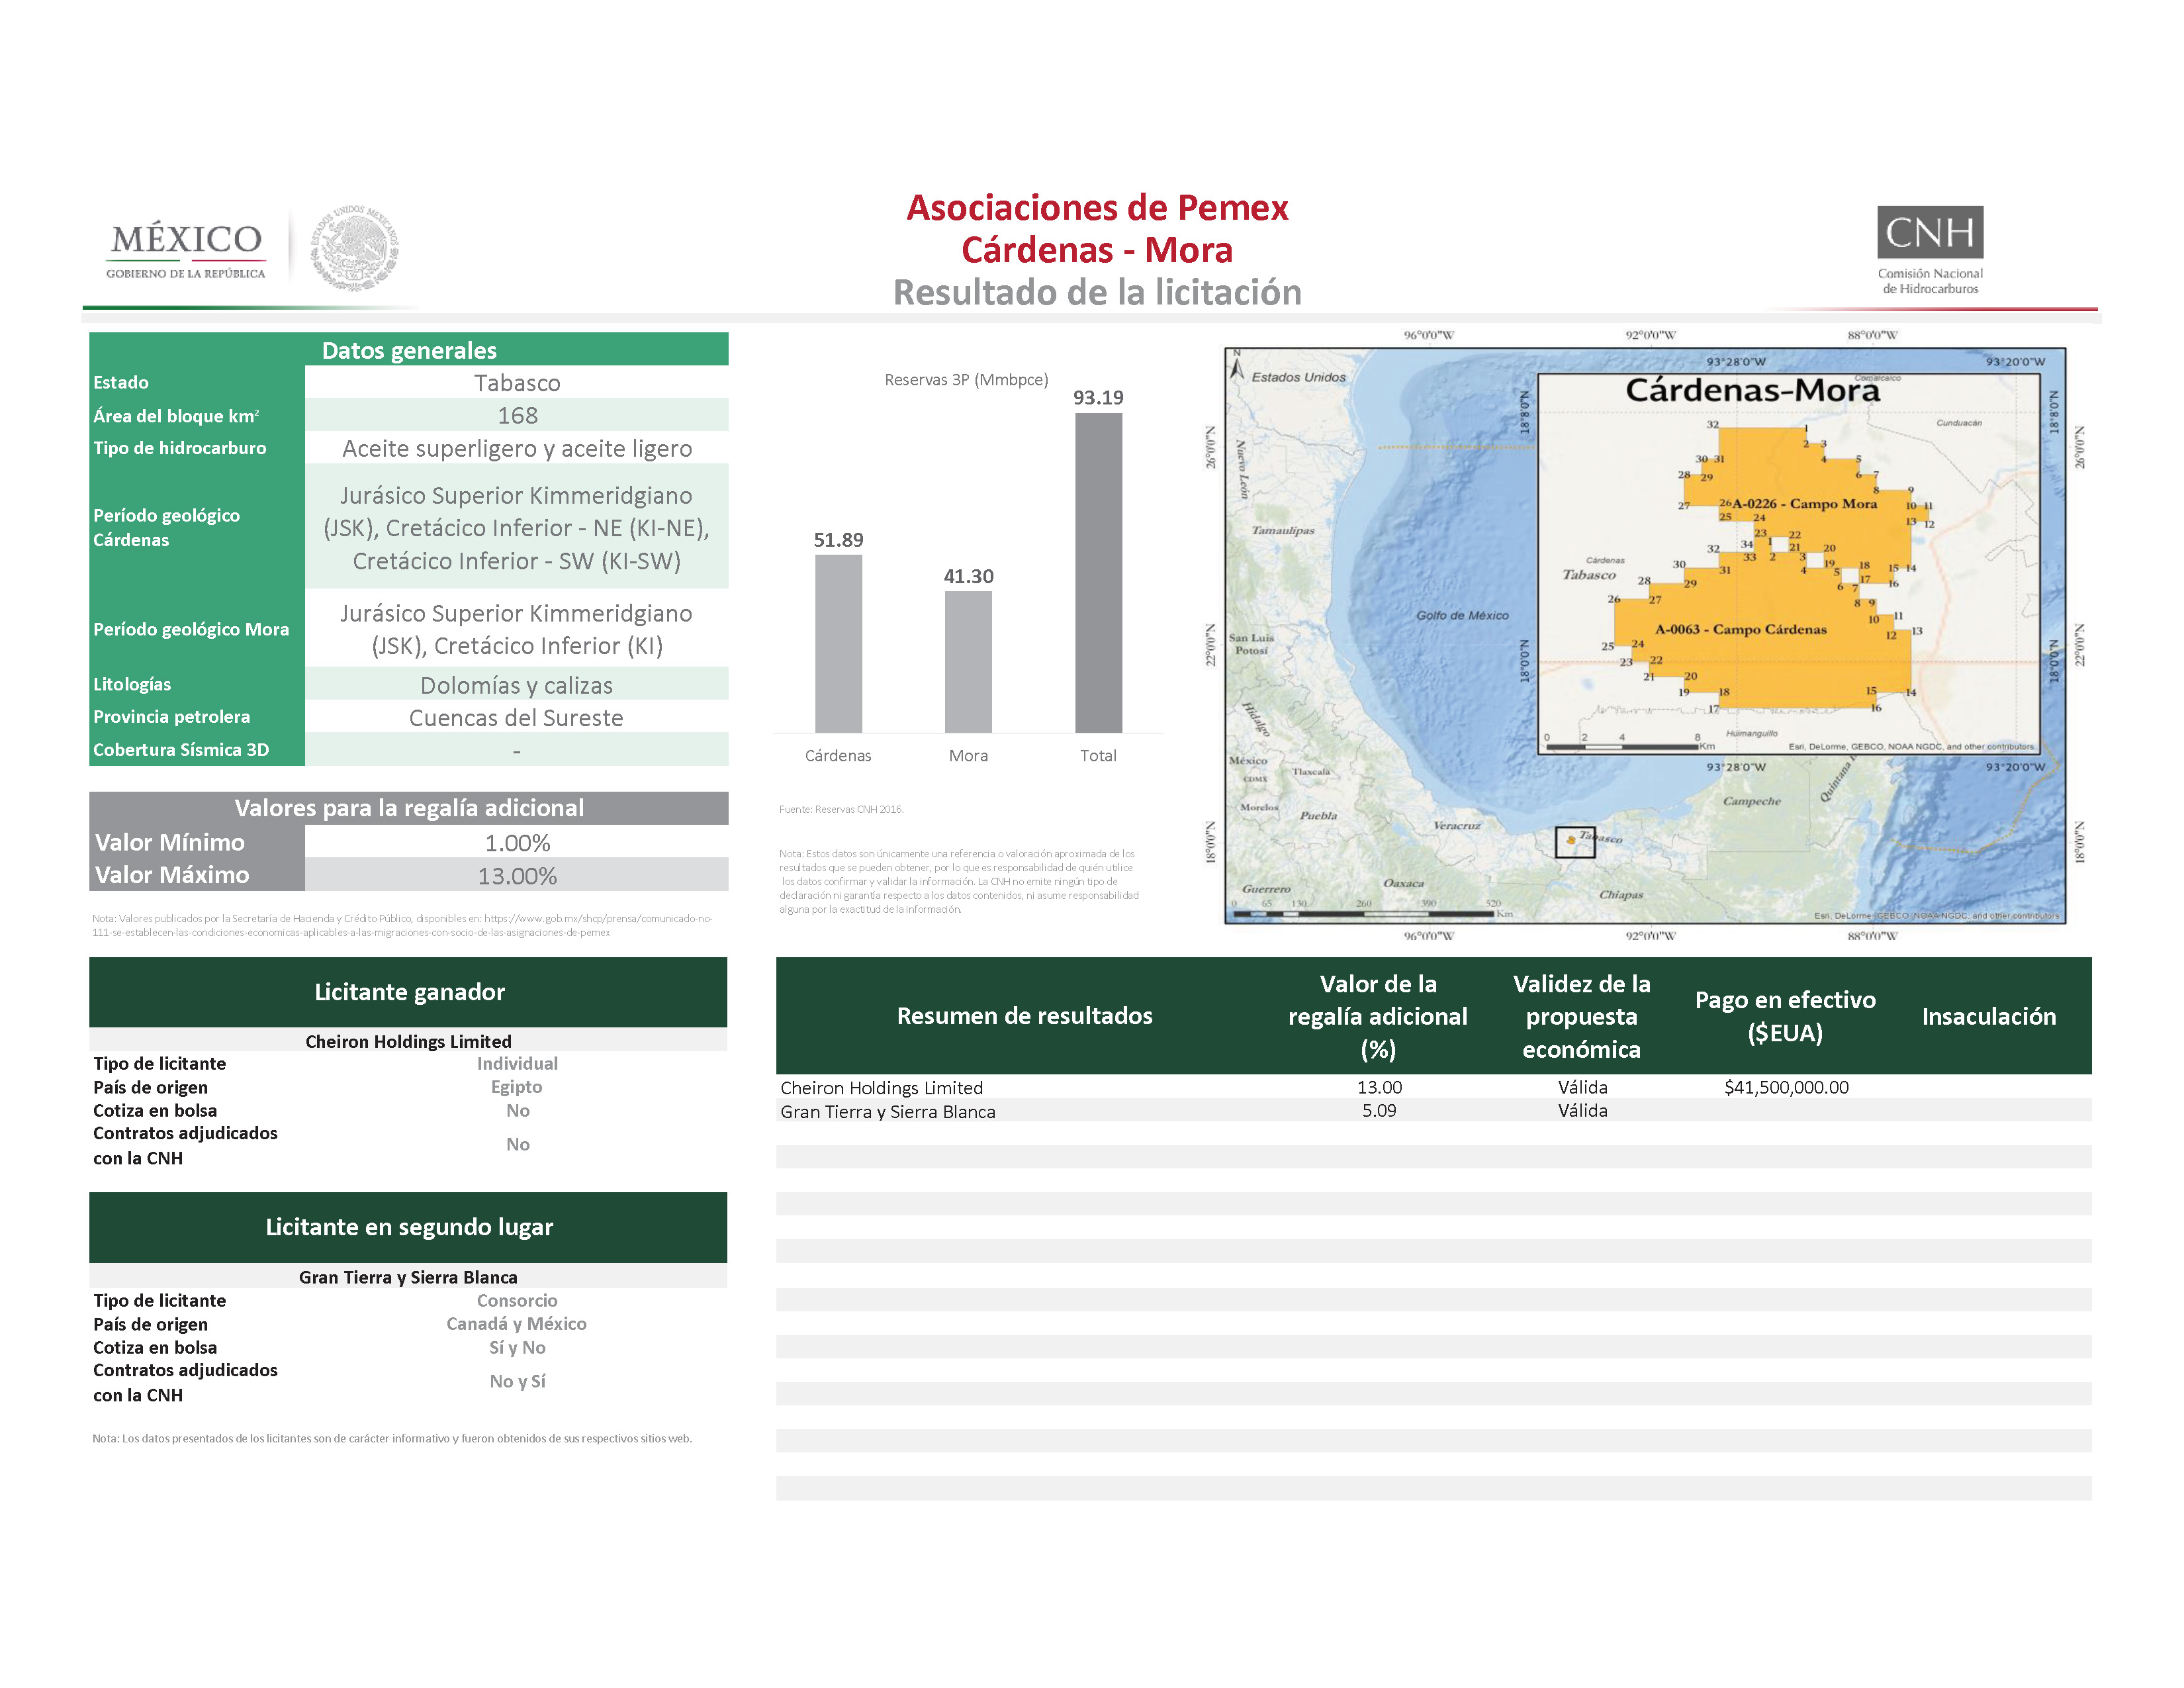Screen dimensions: 2184x1688
Task: Click the chart title 'Reservas 3P (Mmbpce)'
Action: tap(966, 380)
